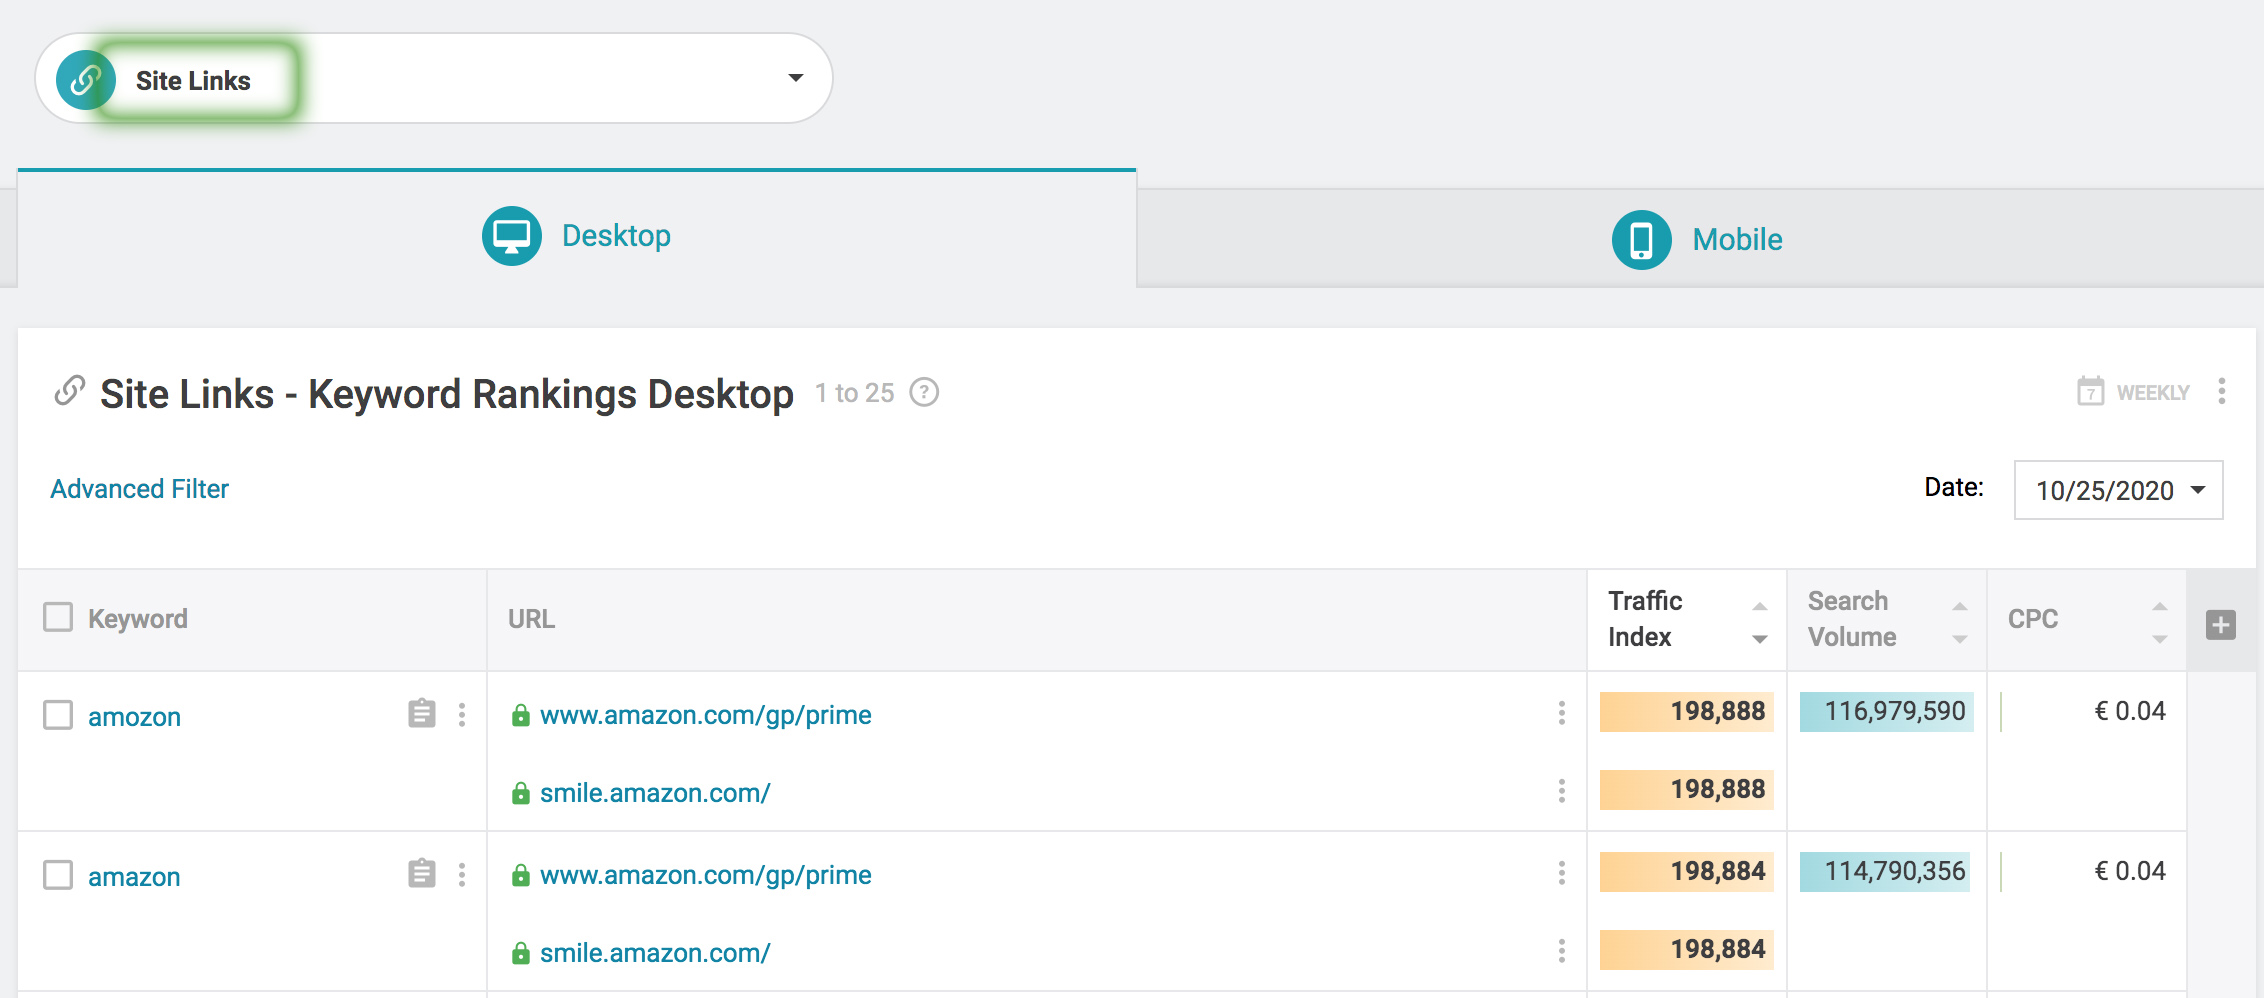Sort CPC descending via down arrow
Screen dimensions: 2264x998
tap(2160, 639)
